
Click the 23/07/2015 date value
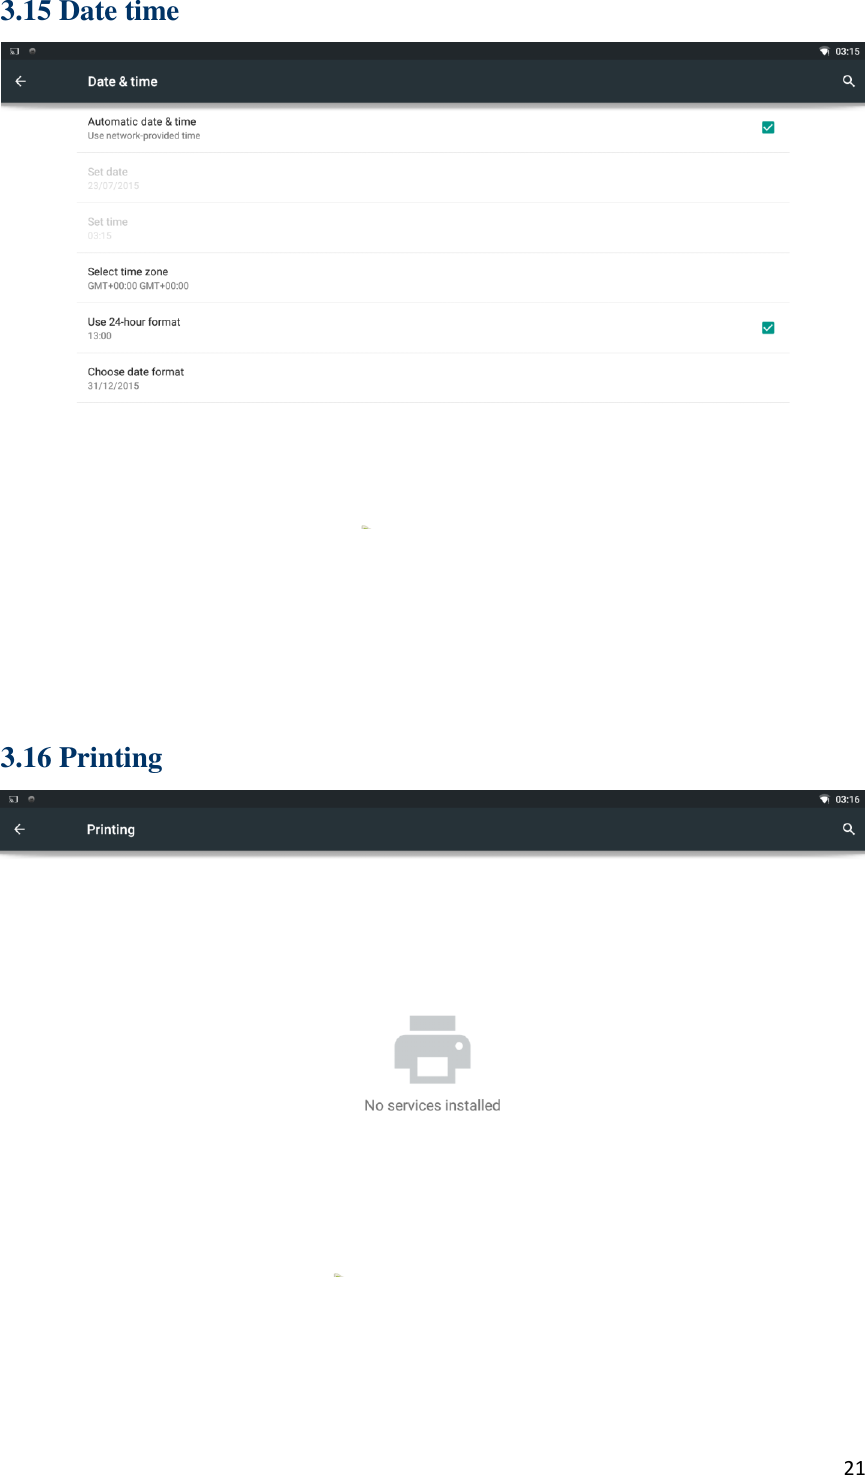(x=113, y=186)
